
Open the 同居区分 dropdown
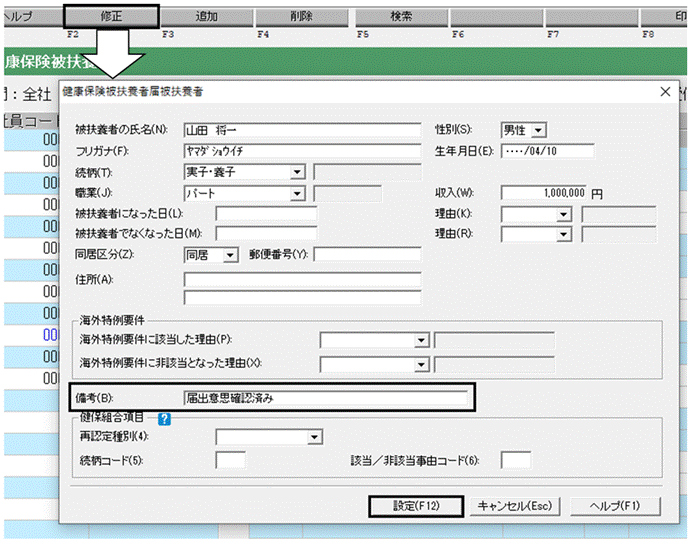(x=230, y=255)
